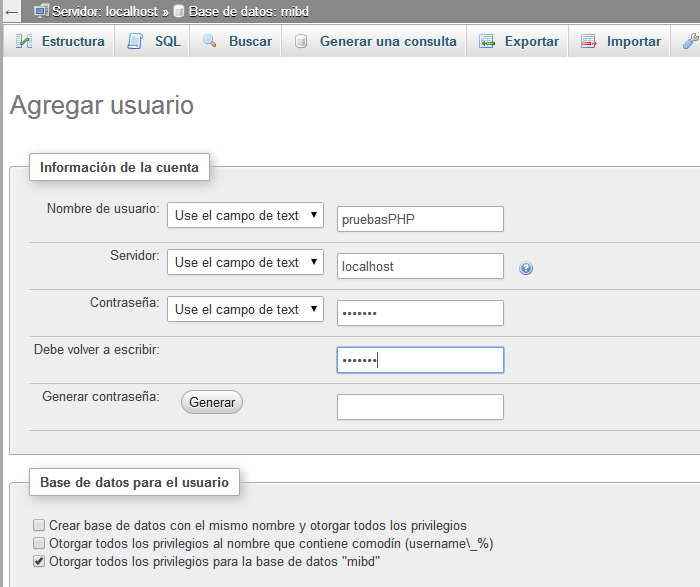Click the generated password text field

pos(420,407)
